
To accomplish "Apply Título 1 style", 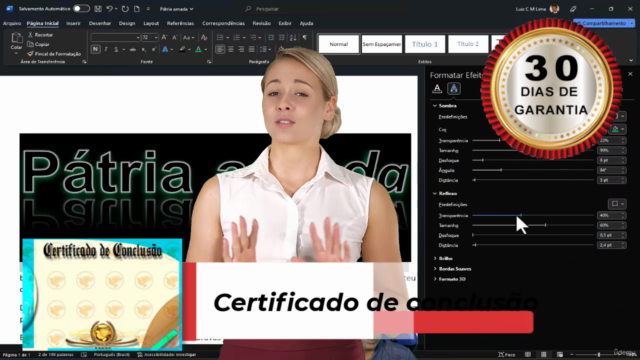I will (425, 44).
